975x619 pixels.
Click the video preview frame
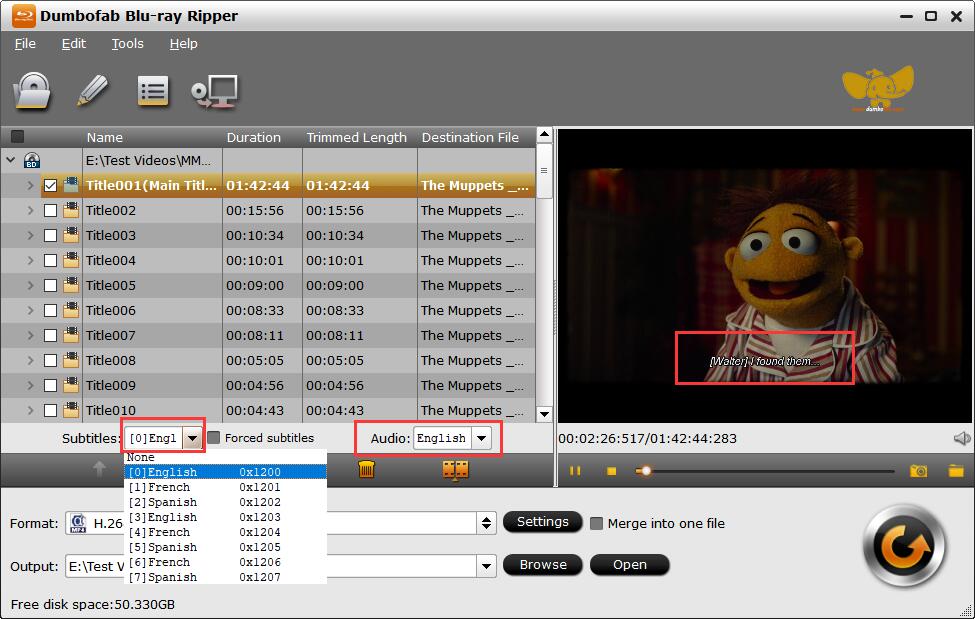click(x=765, y=276)
